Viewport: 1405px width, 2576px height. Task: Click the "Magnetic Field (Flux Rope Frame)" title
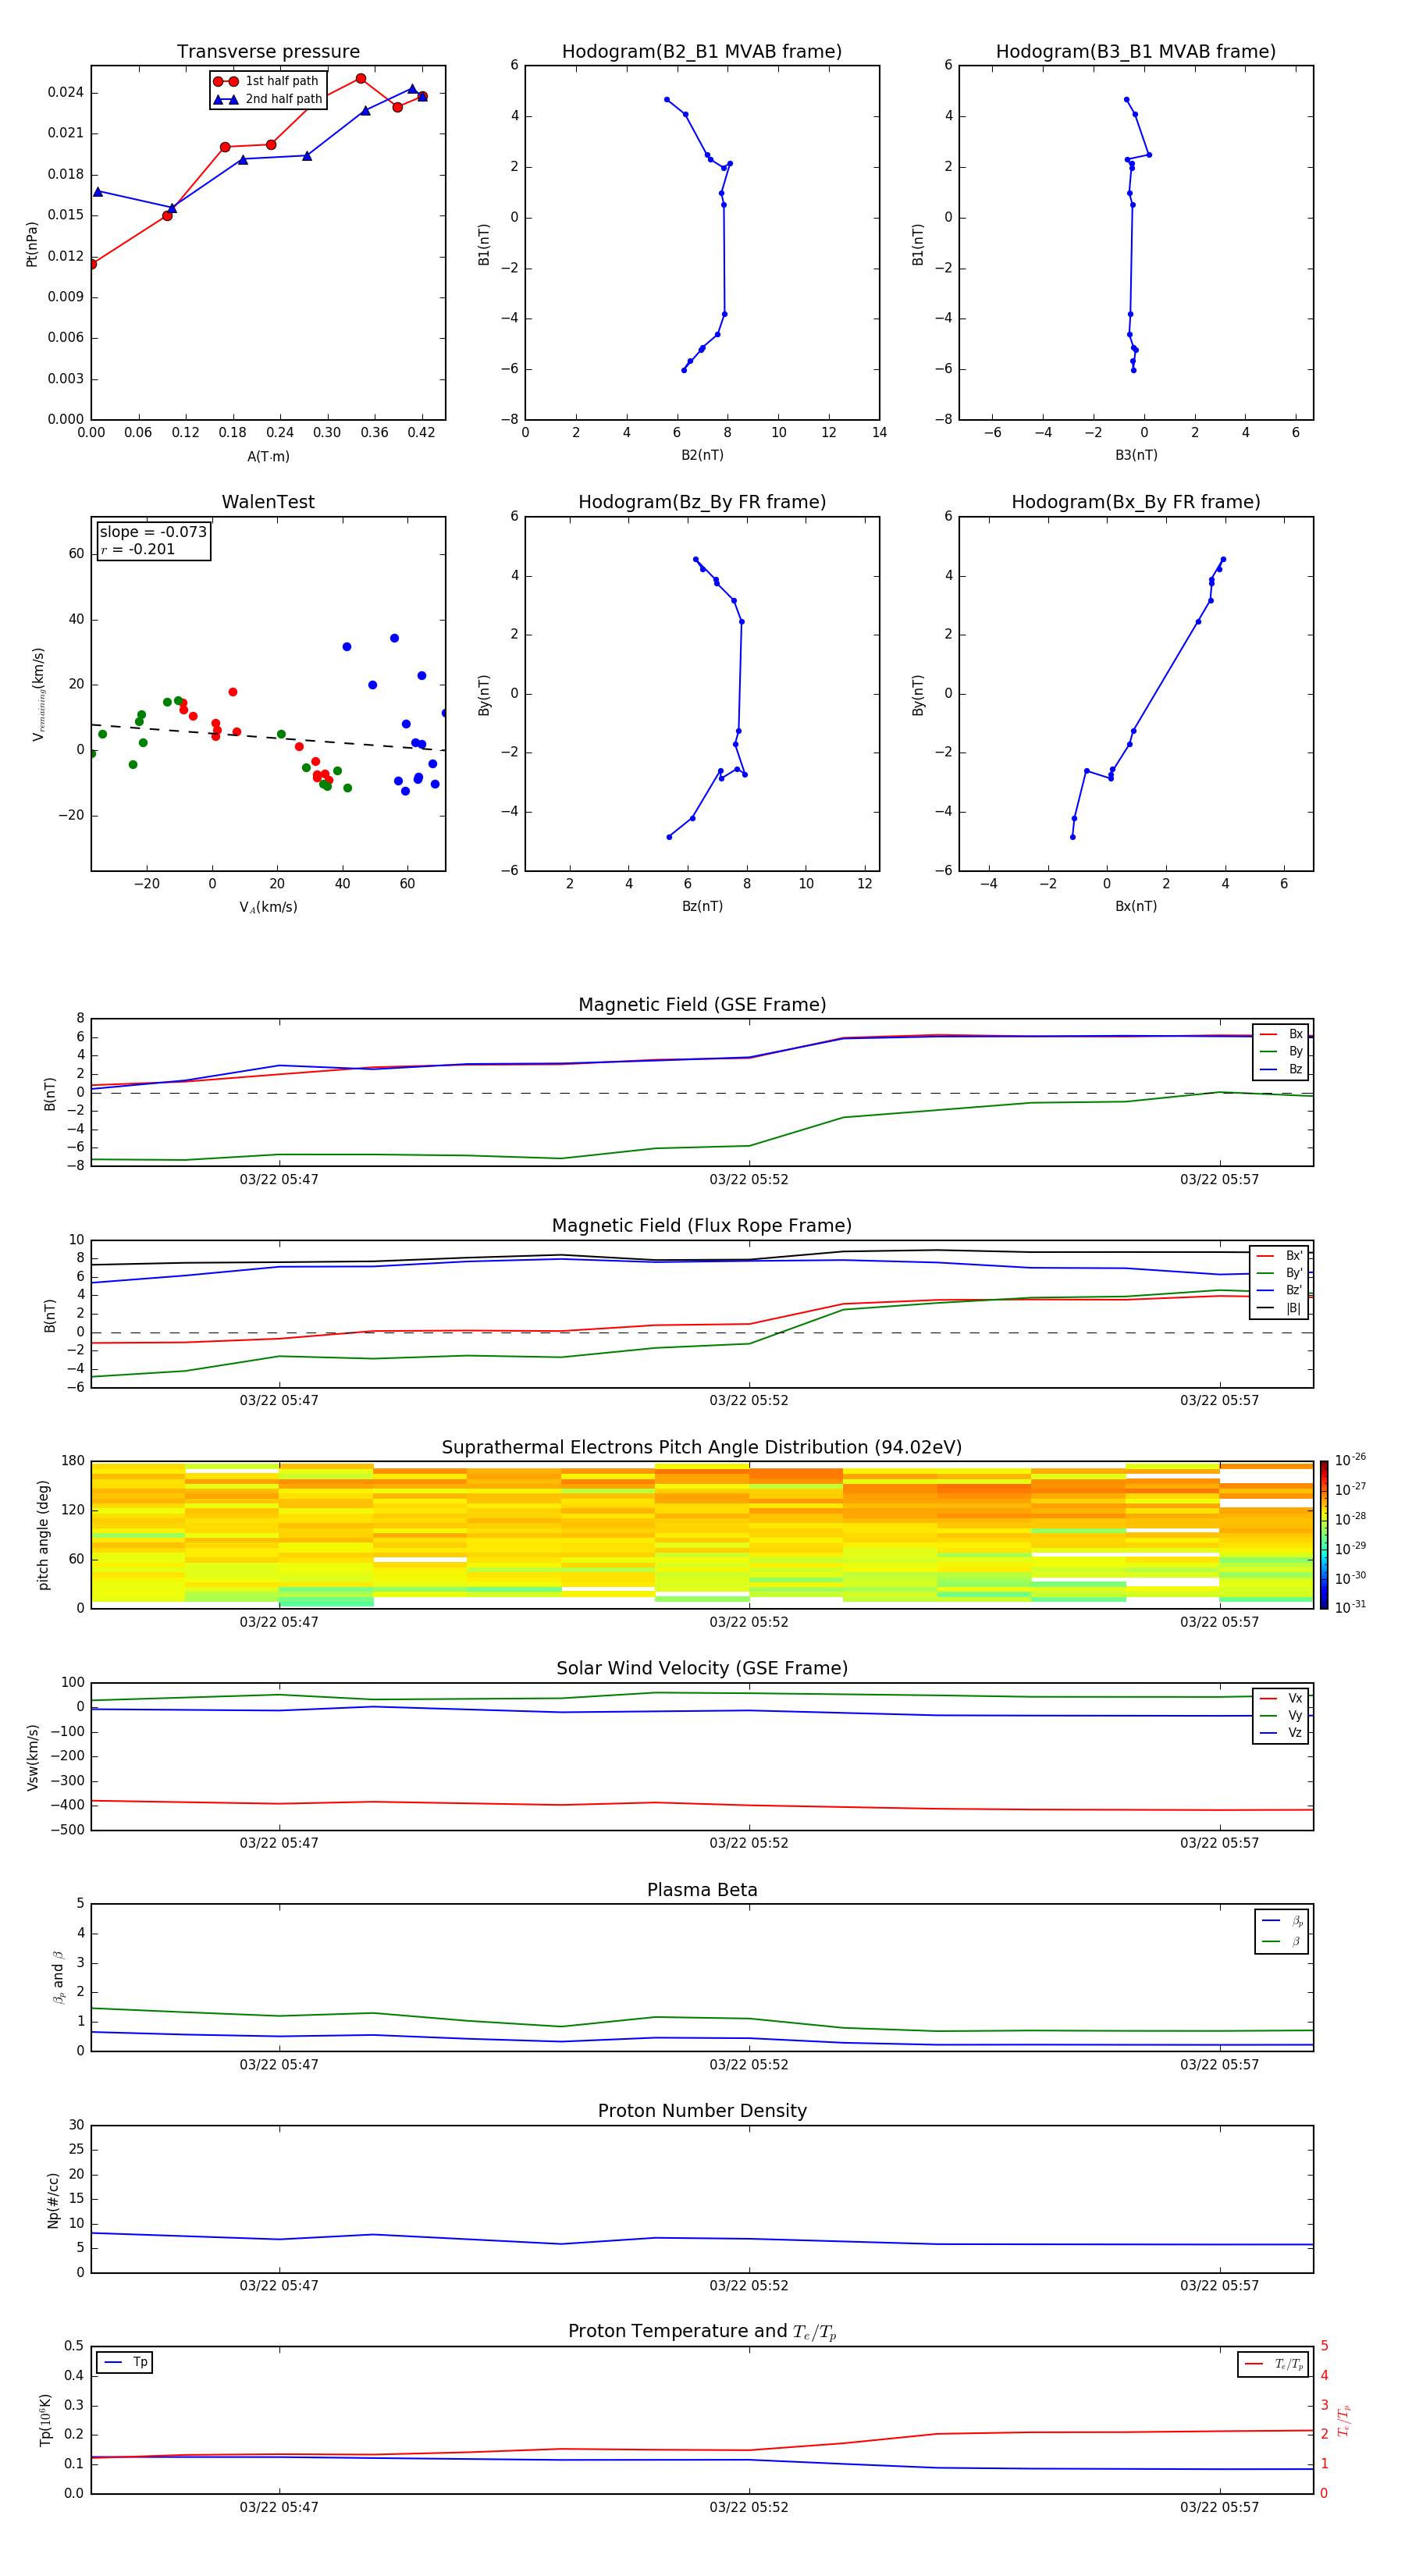point(702,1226)
